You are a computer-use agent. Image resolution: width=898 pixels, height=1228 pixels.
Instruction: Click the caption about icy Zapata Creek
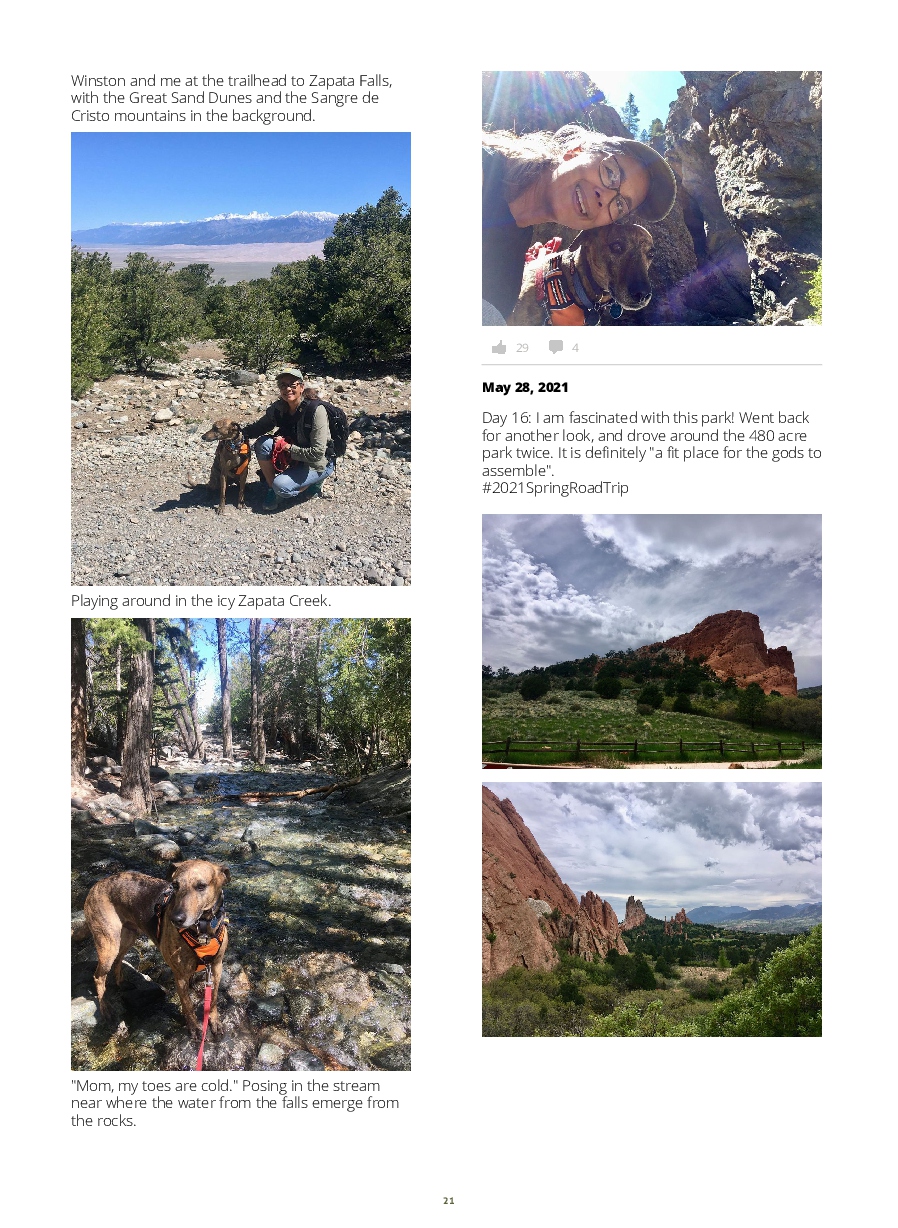point(201,601)
